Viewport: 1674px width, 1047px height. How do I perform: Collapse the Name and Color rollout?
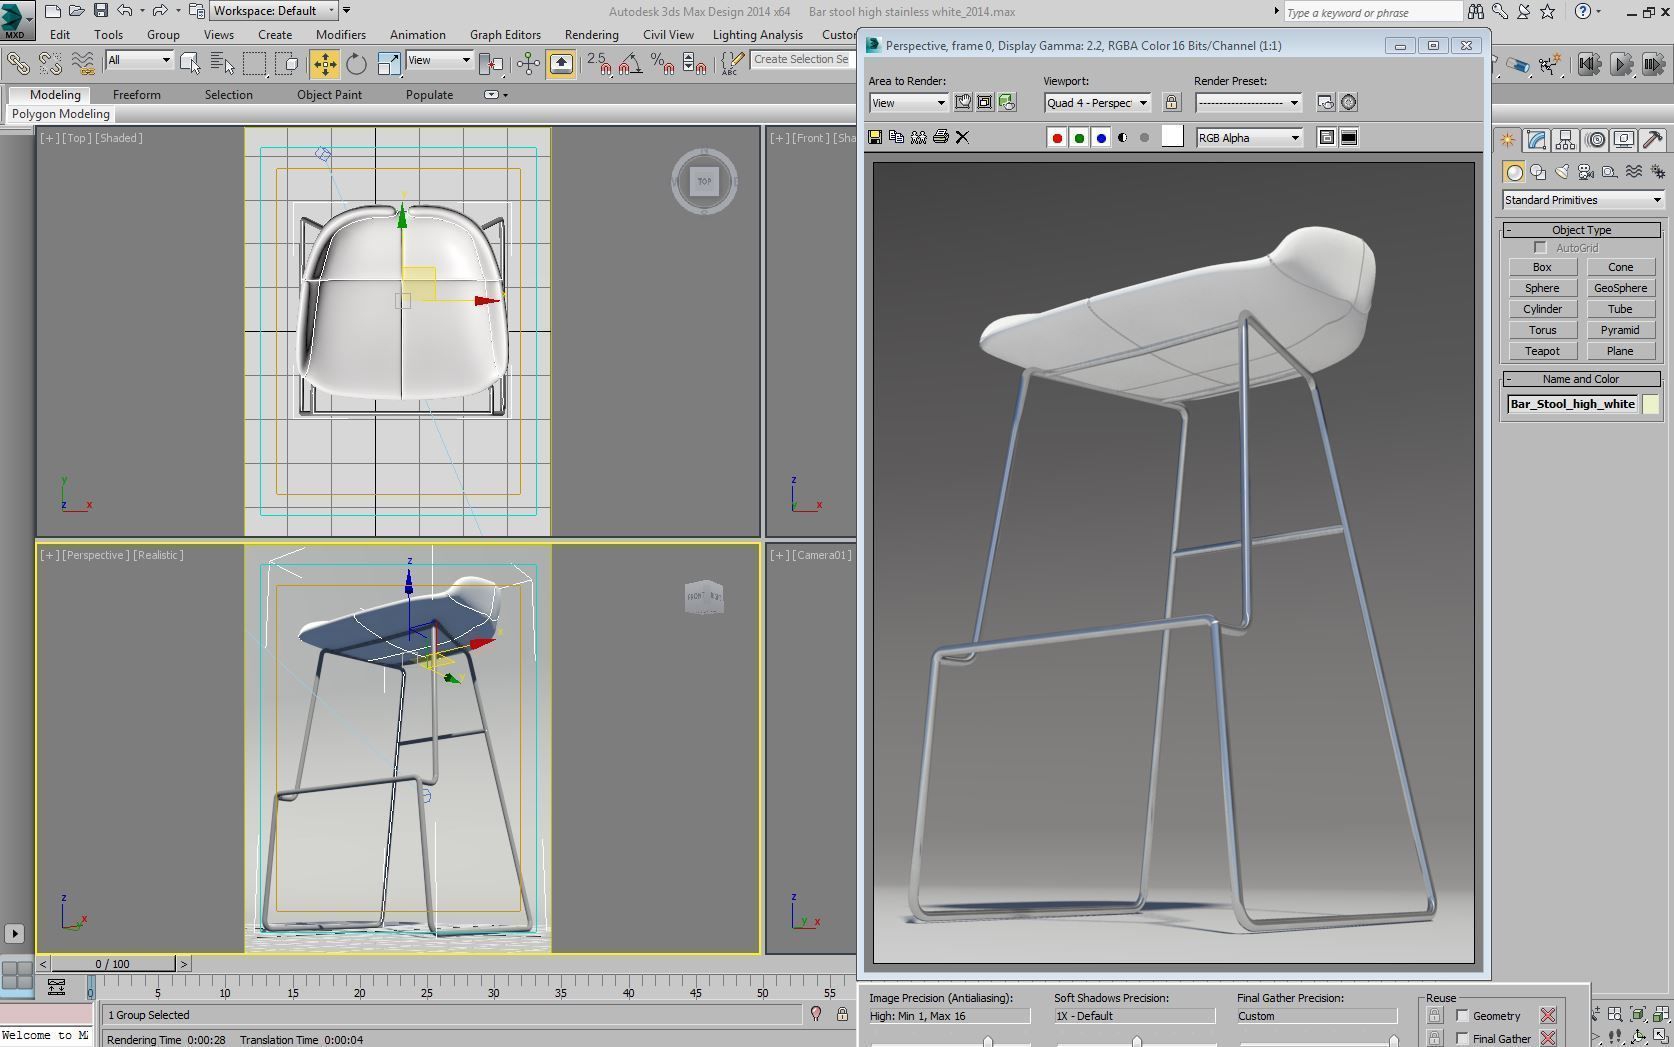point(1582,379)
